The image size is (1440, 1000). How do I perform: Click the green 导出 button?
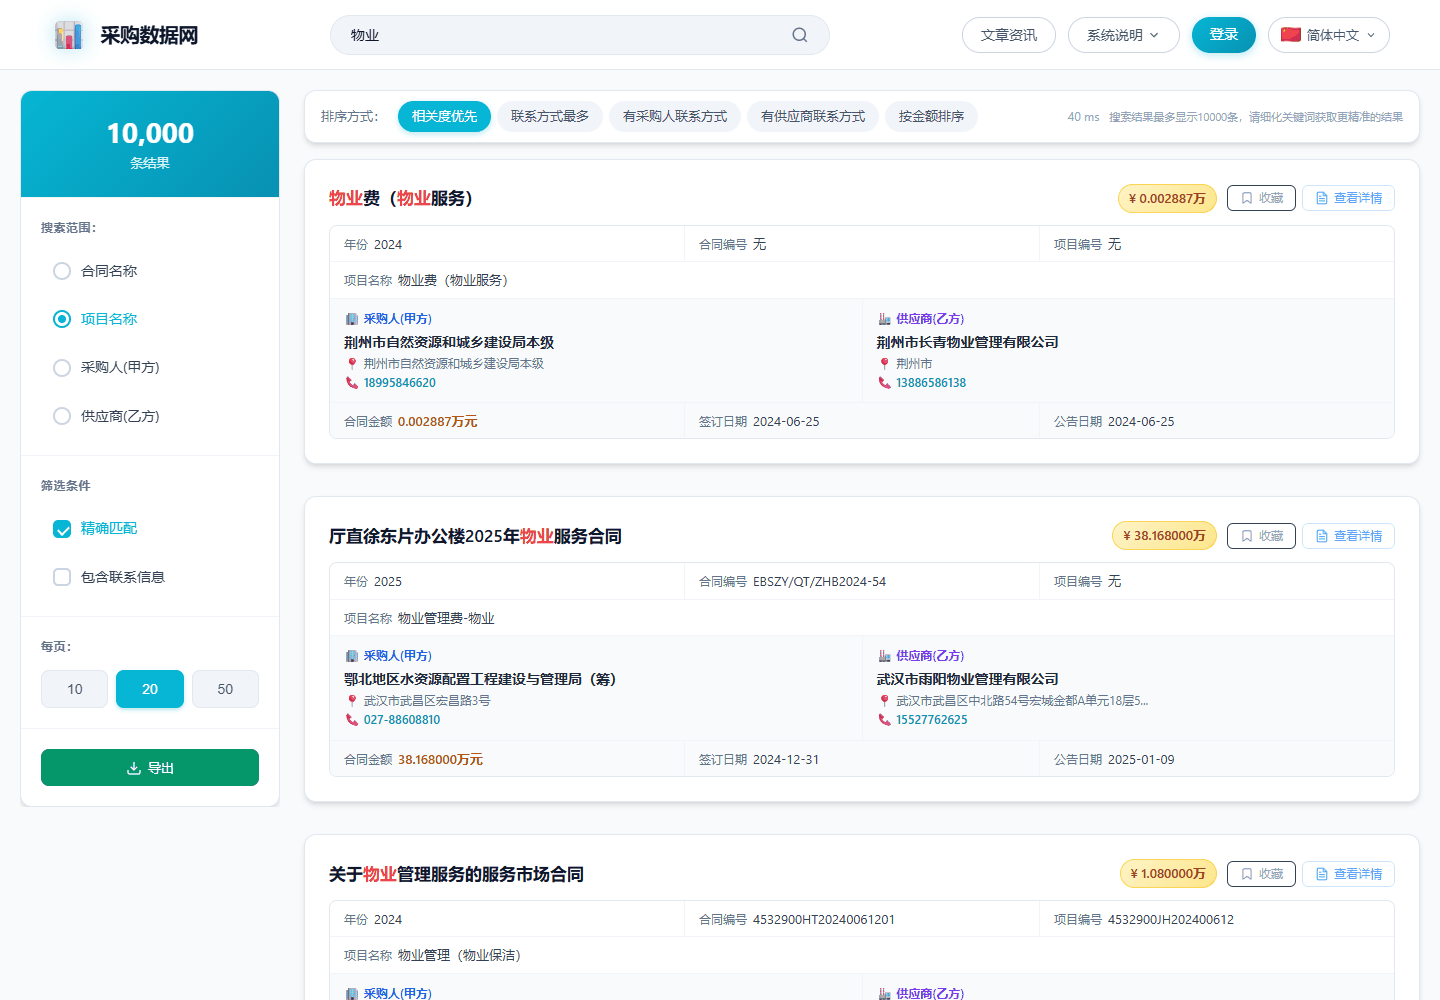point(150,768)
